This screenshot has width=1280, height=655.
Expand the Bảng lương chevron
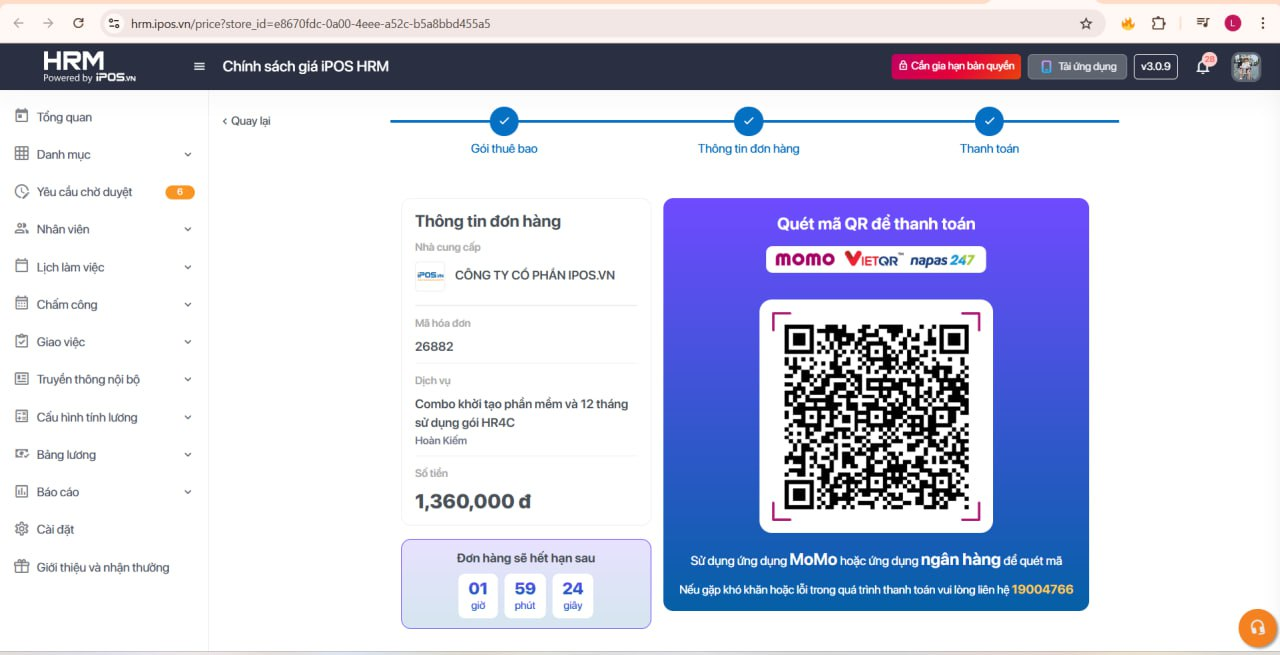(188, 455)
